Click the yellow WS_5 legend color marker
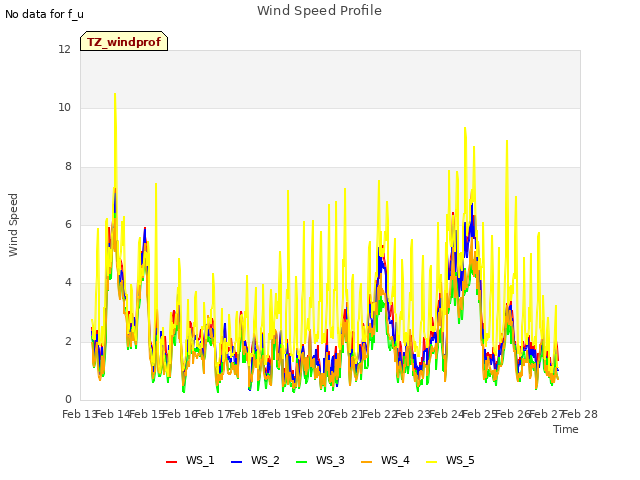The width and height of the screenshot is (640, 480). pyautogui.click(x=431, y=462)
